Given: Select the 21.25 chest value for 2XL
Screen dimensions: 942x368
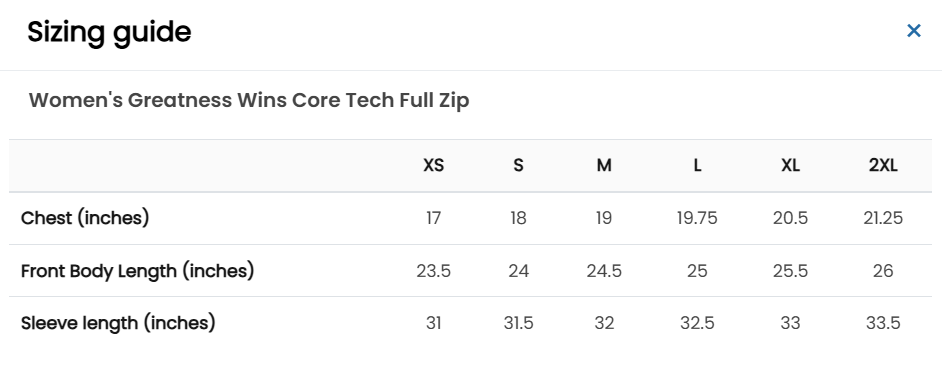Looking at the screenshot, I should coord(883,218).
